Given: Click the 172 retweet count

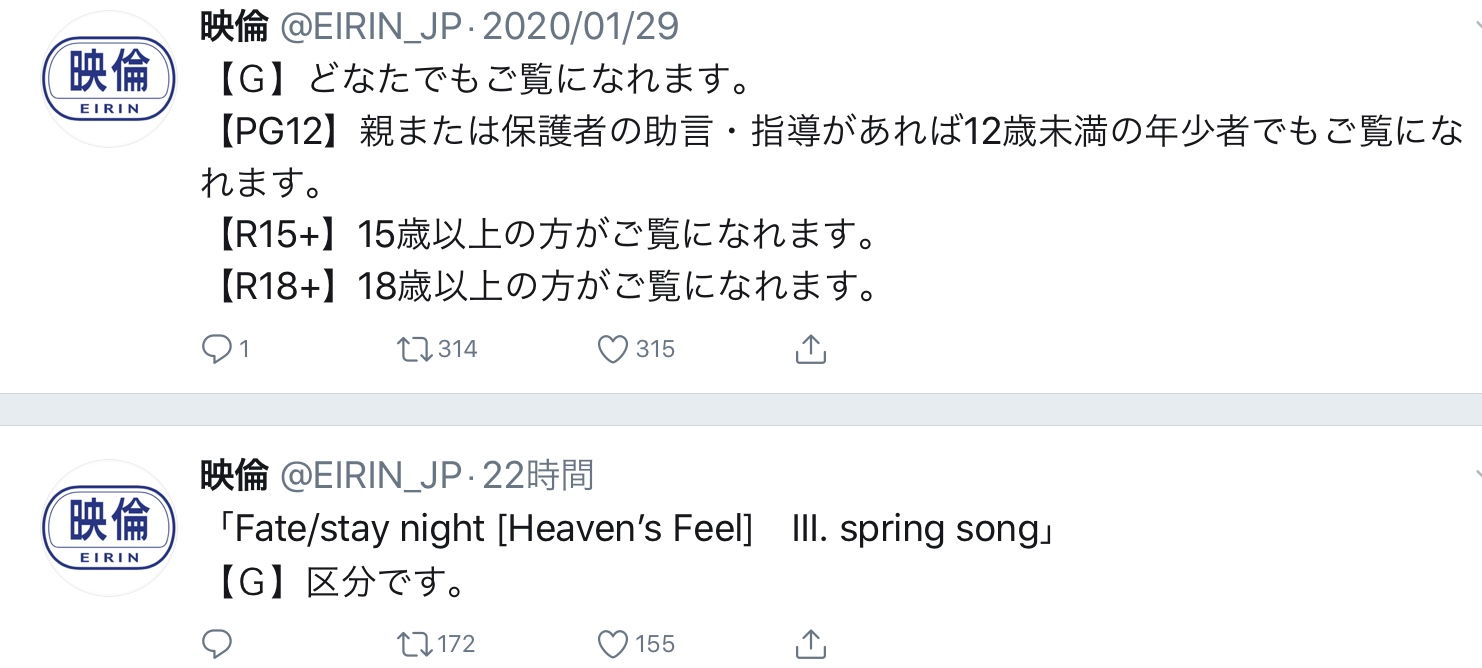Looking at the screenshot, I should coord(455,644).
